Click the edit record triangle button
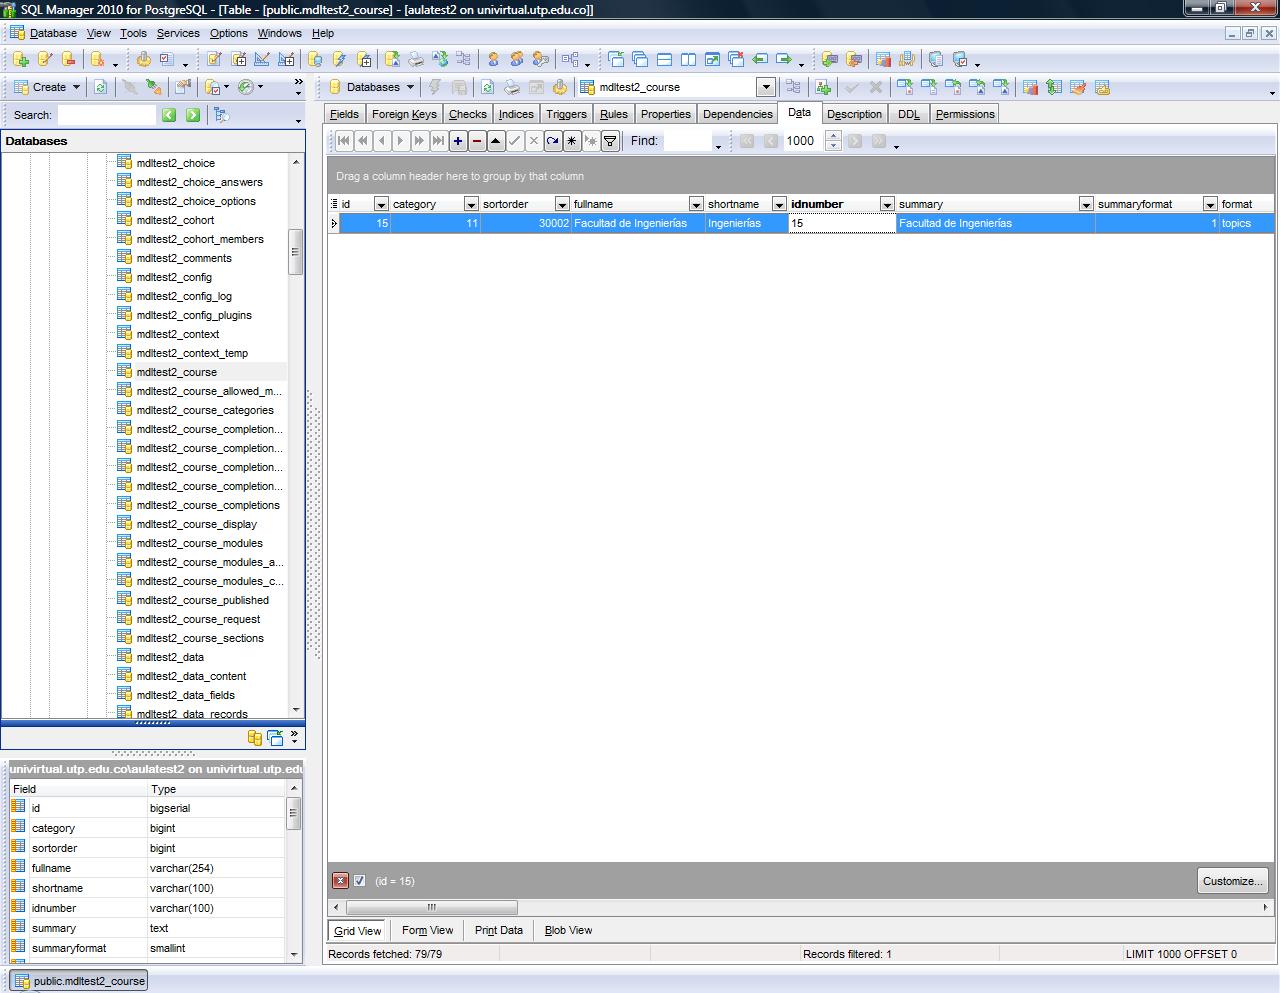Viewport: 1284px width, 993px height. click(496, 141)
